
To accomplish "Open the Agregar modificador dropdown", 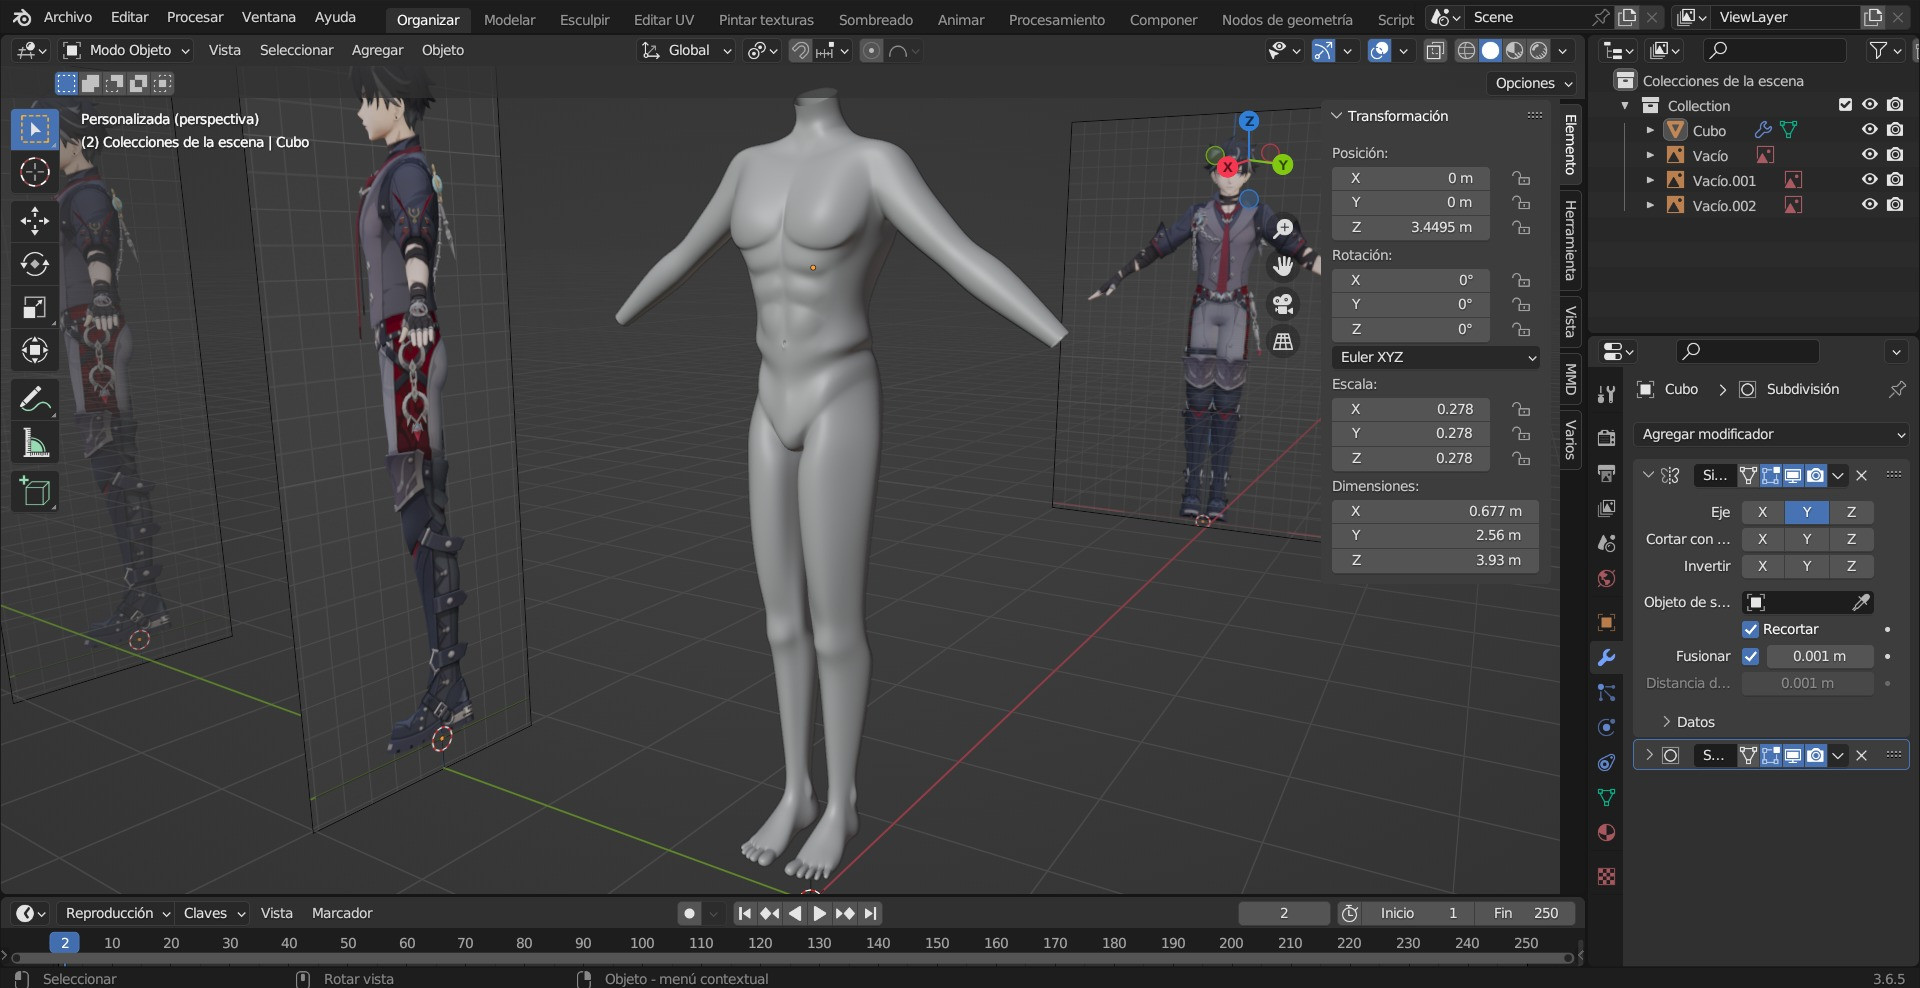I will coord(1772,434).
